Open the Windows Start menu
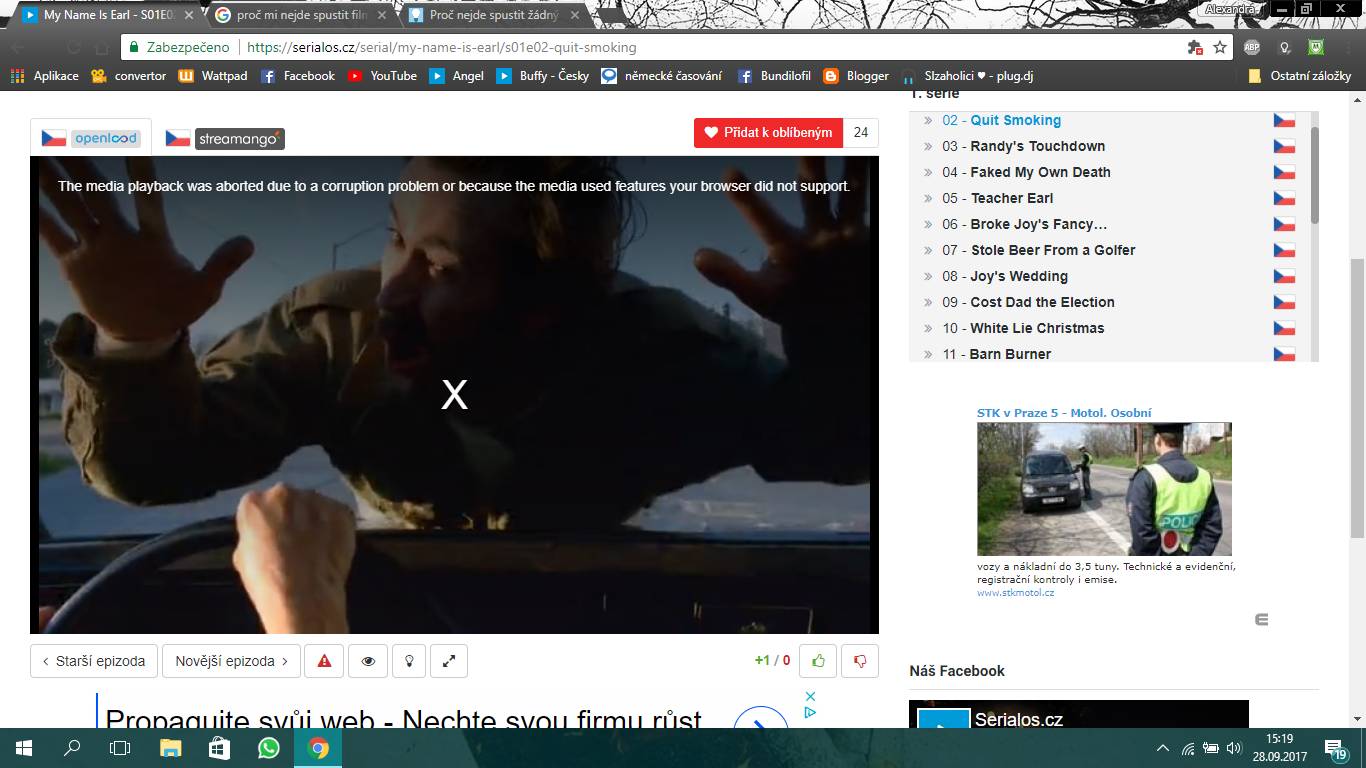Image resolution: width=1366 pixels, height=768 pixels. click(24, 748)
